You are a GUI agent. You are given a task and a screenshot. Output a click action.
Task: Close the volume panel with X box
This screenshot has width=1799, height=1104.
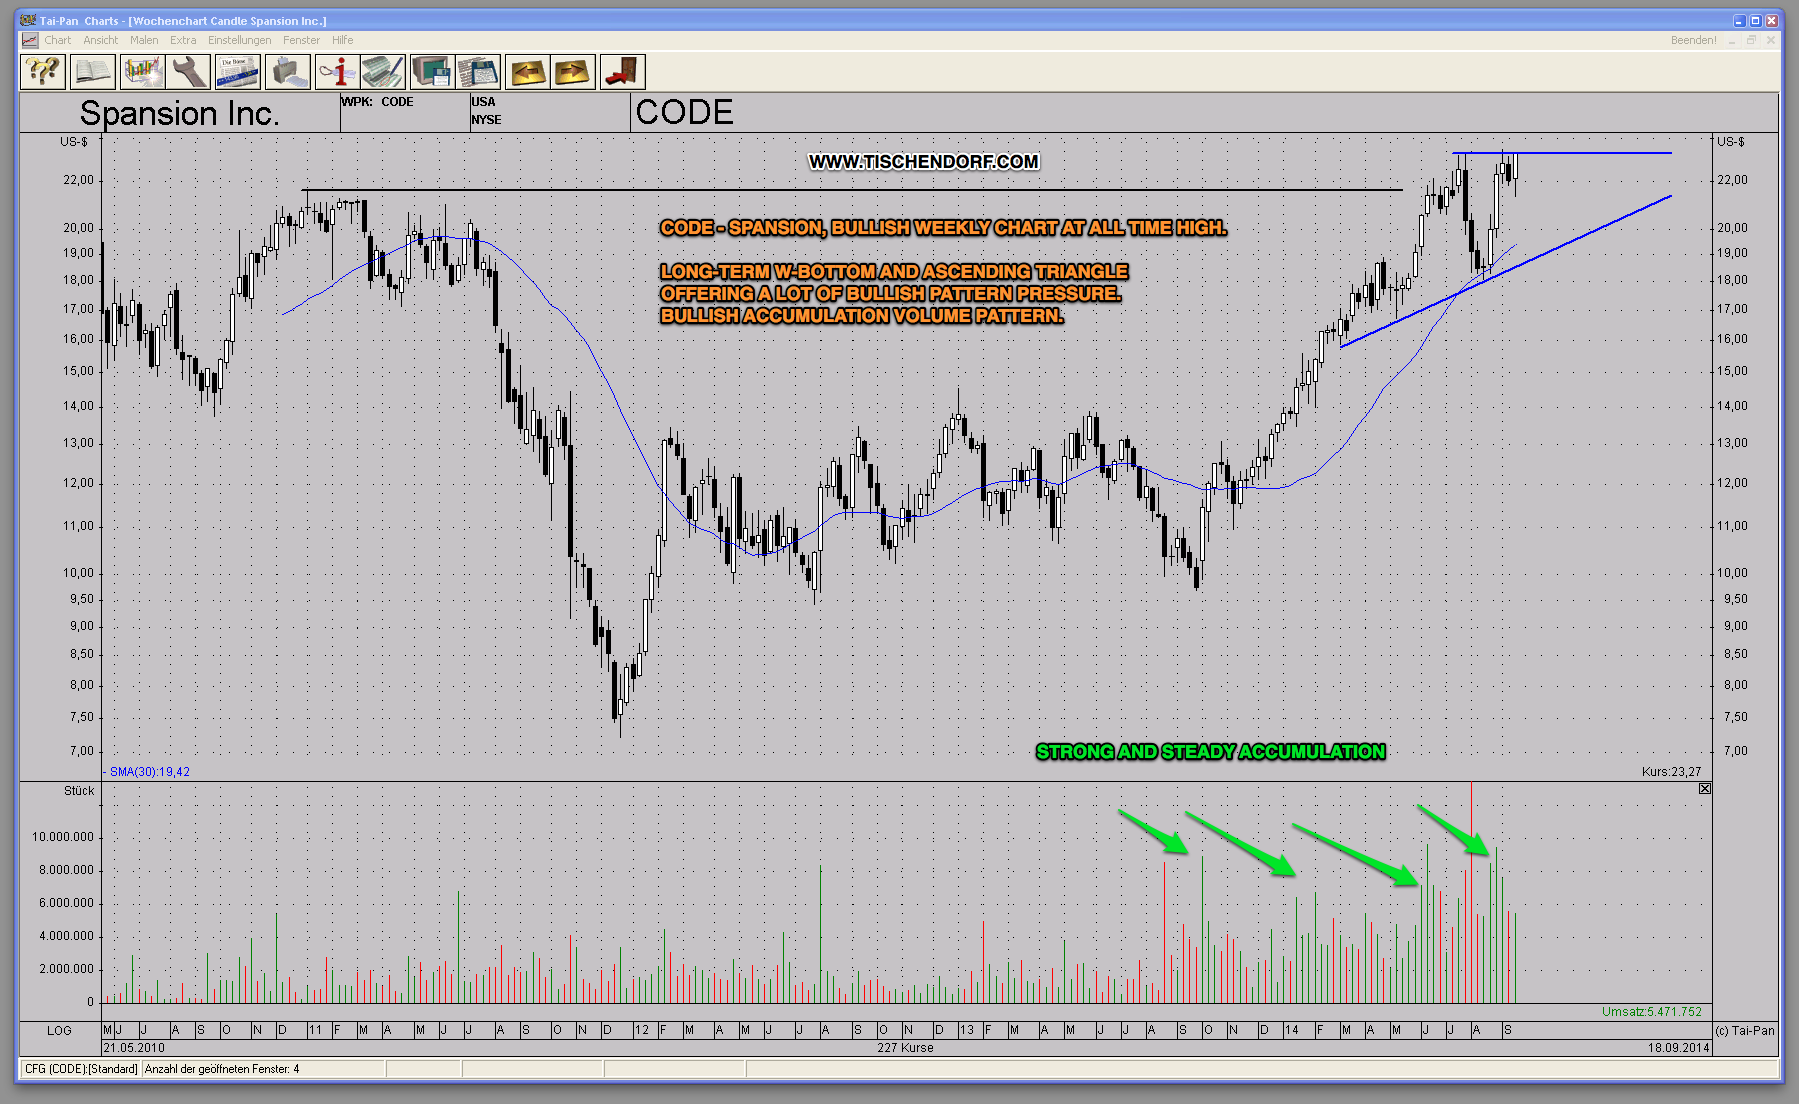(1705, 789)
